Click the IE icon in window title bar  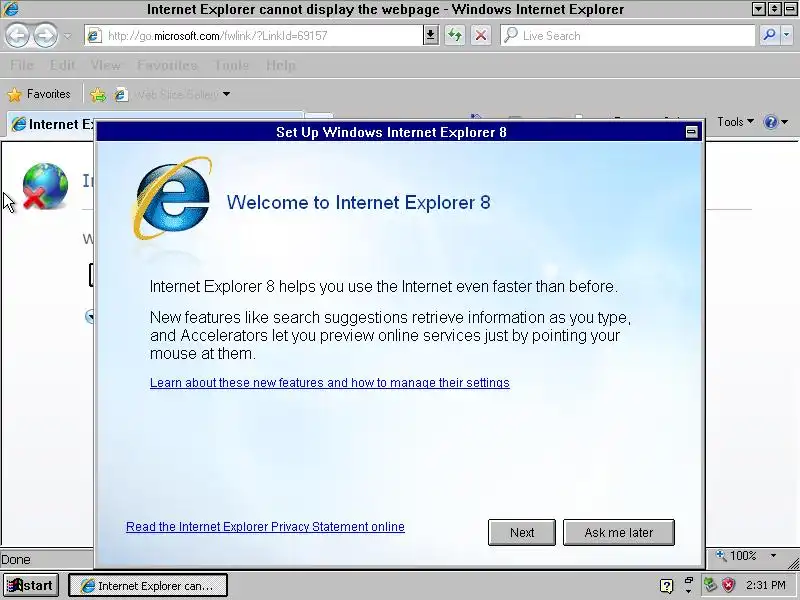click(10, 9)
